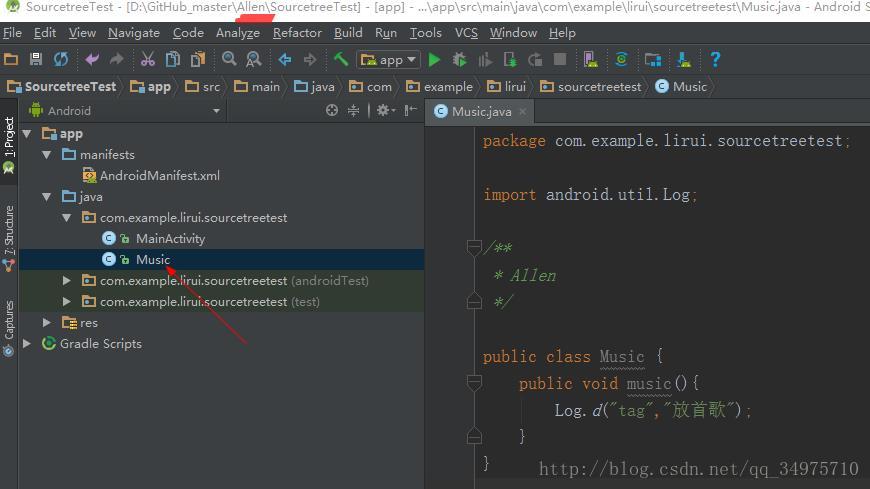The height and width of the screenshot is (489, 870).
Task: Click the Cut scissors icon
Action: pos(148,59)
